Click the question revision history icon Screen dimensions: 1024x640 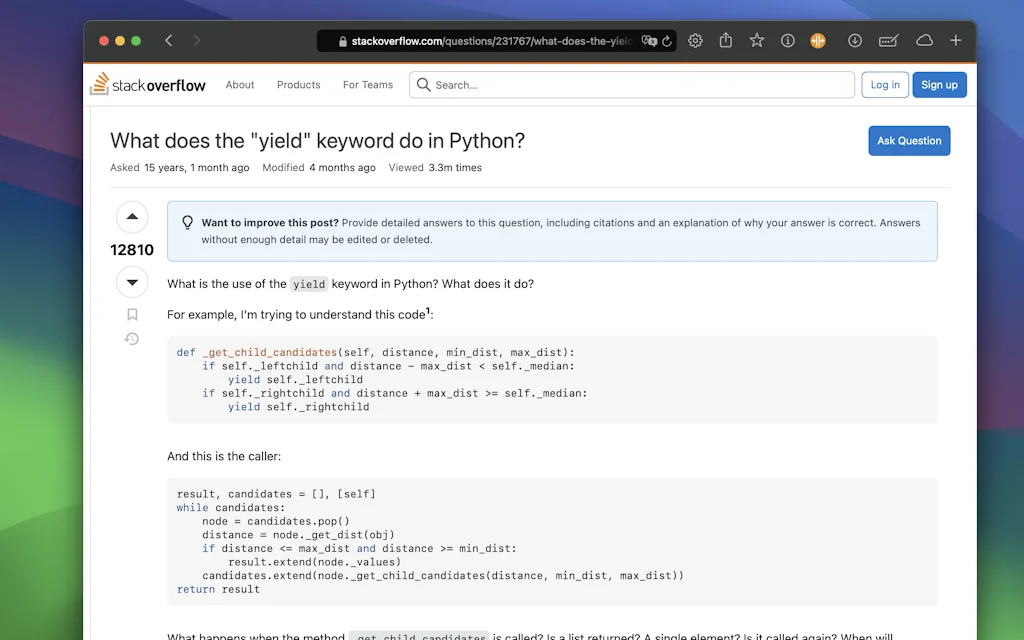(x=132, y=339)
